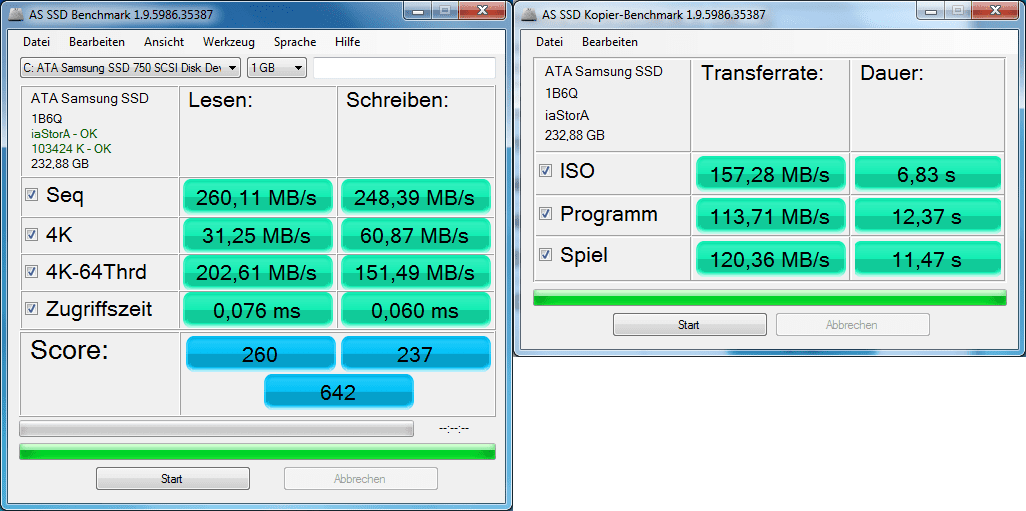Click Abbrechen in Kopier-Benchmark window

coord(853,325)
